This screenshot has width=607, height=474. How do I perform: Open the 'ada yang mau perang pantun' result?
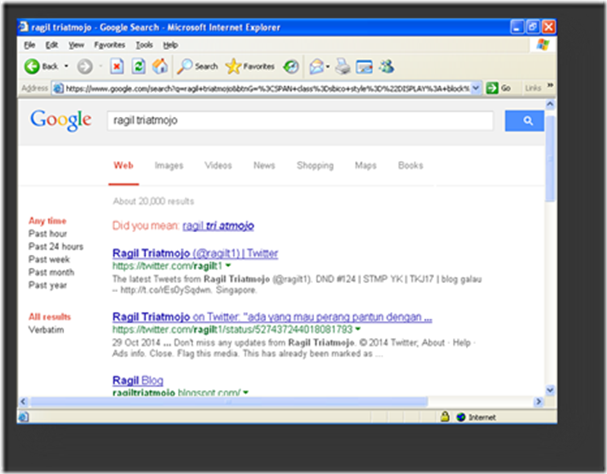point(272,317)
